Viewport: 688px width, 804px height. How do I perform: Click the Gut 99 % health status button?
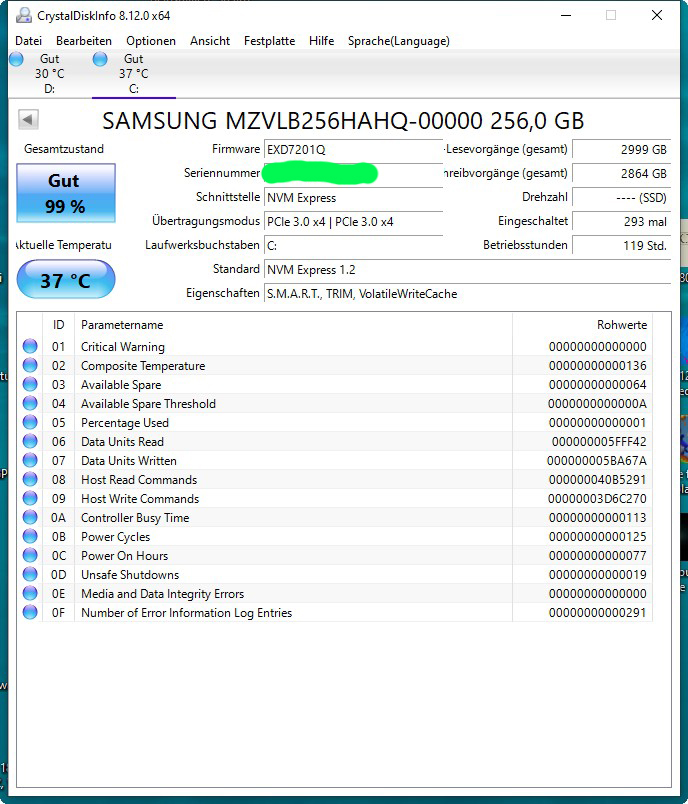coord(66,193)
